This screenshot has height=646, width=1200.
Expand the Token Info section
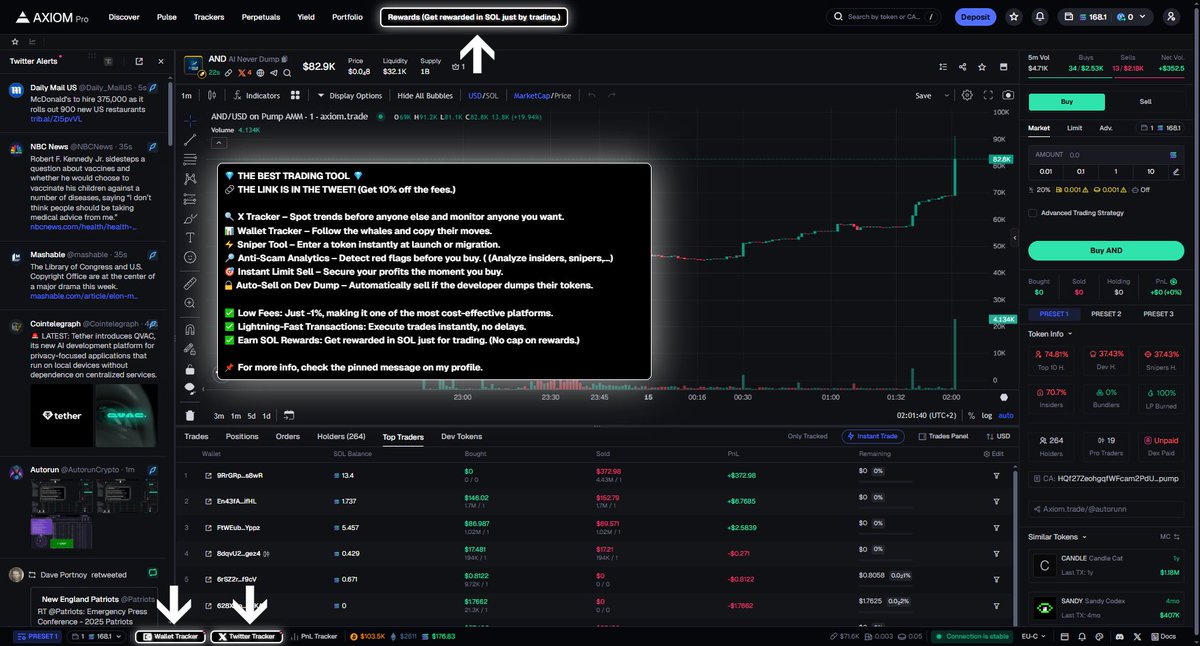1049,334
